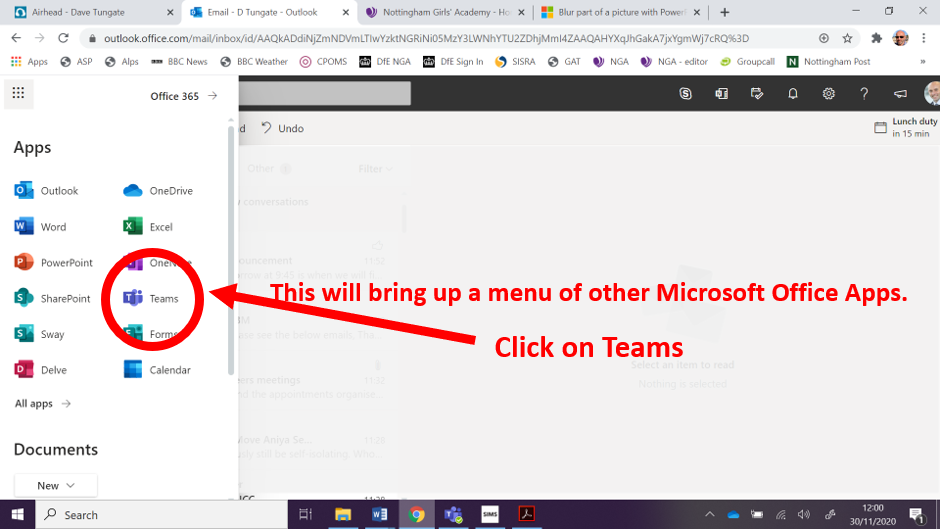
Task: Open notifications bell in Outlook header
Action: tap(793, 94)
